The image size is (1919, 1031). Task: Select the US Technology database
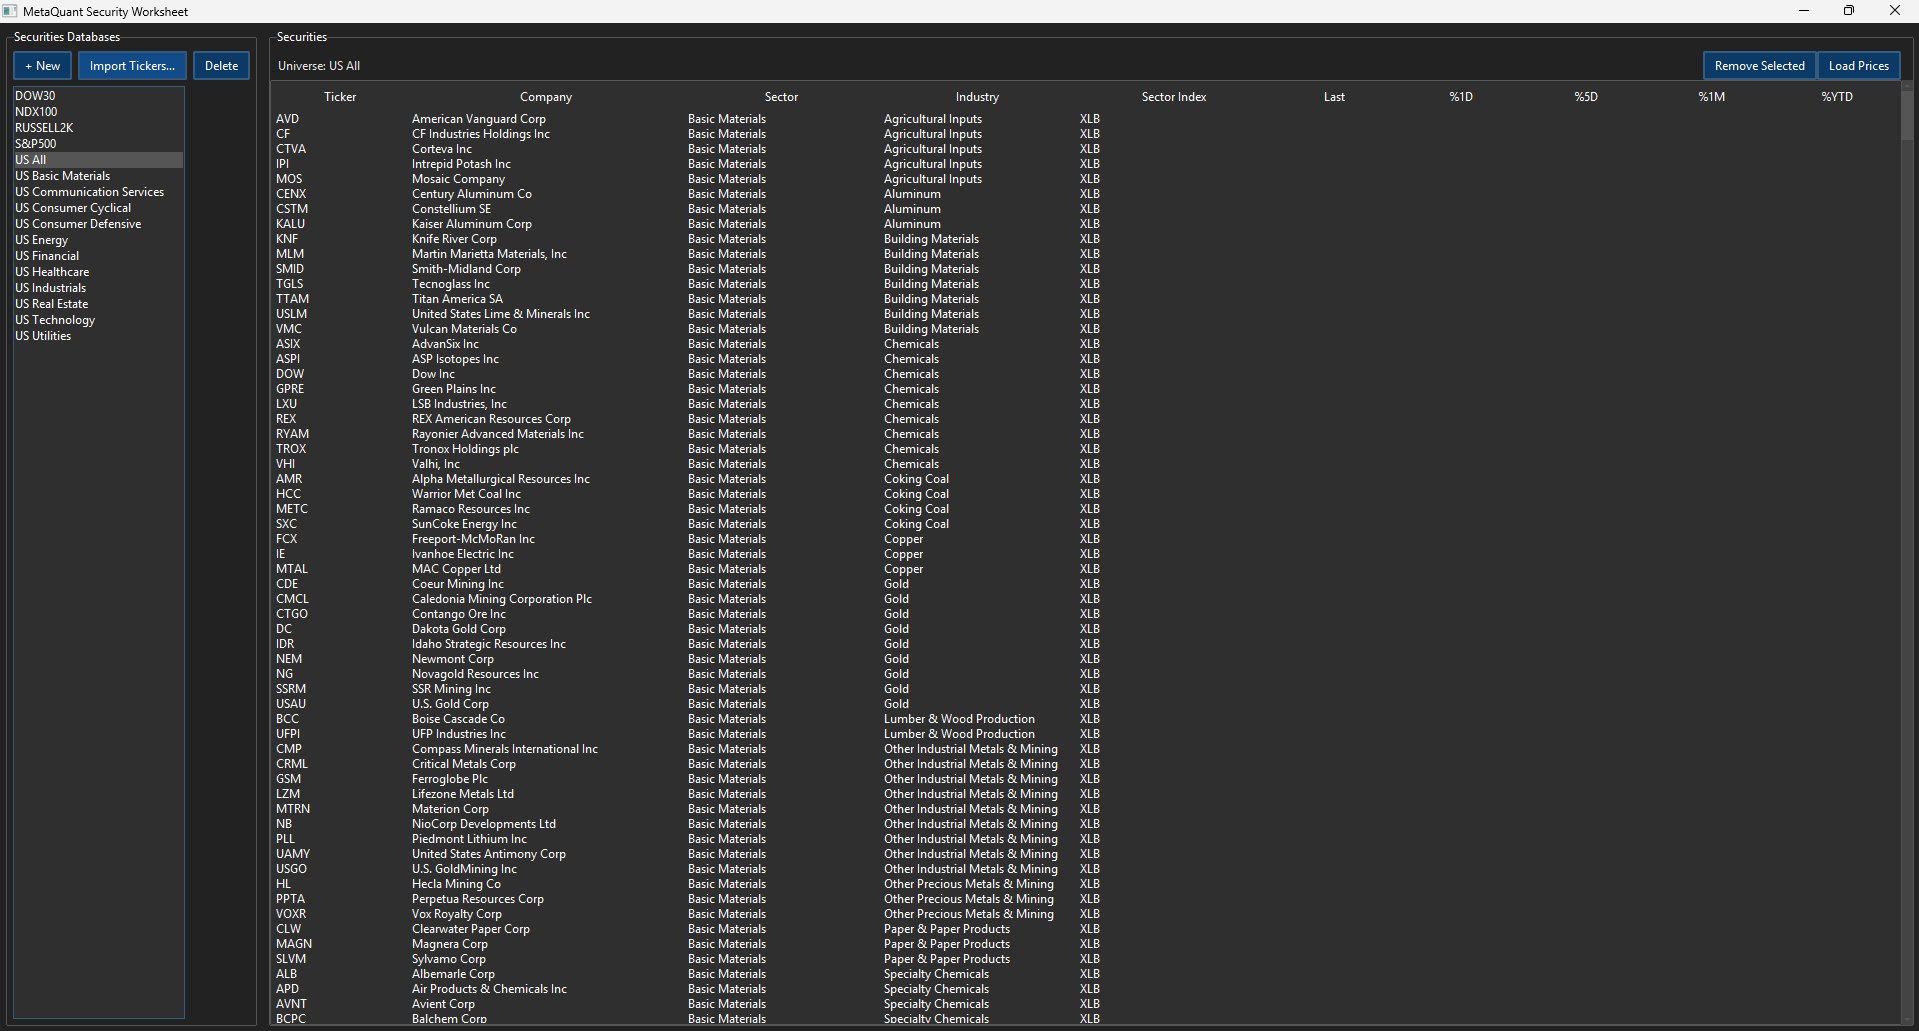98,320
